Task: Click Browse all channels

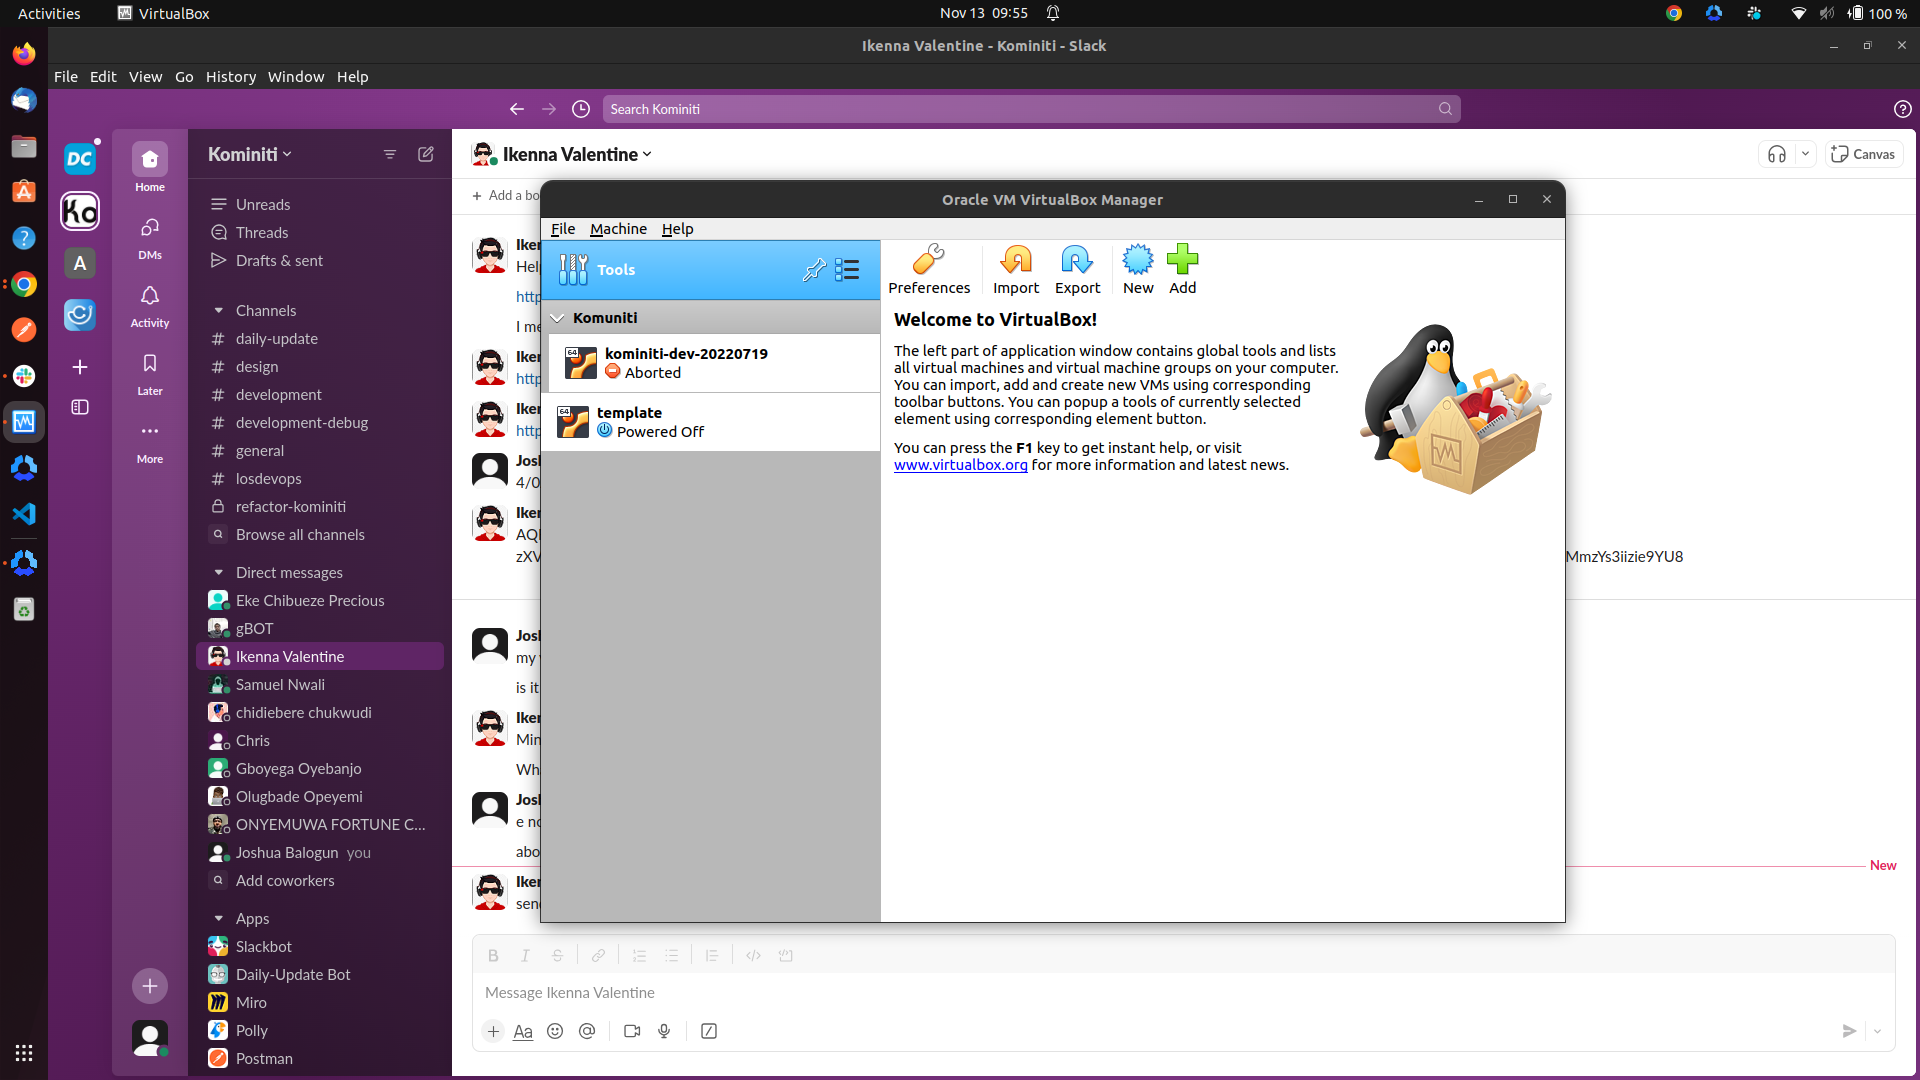Action: 300,535
